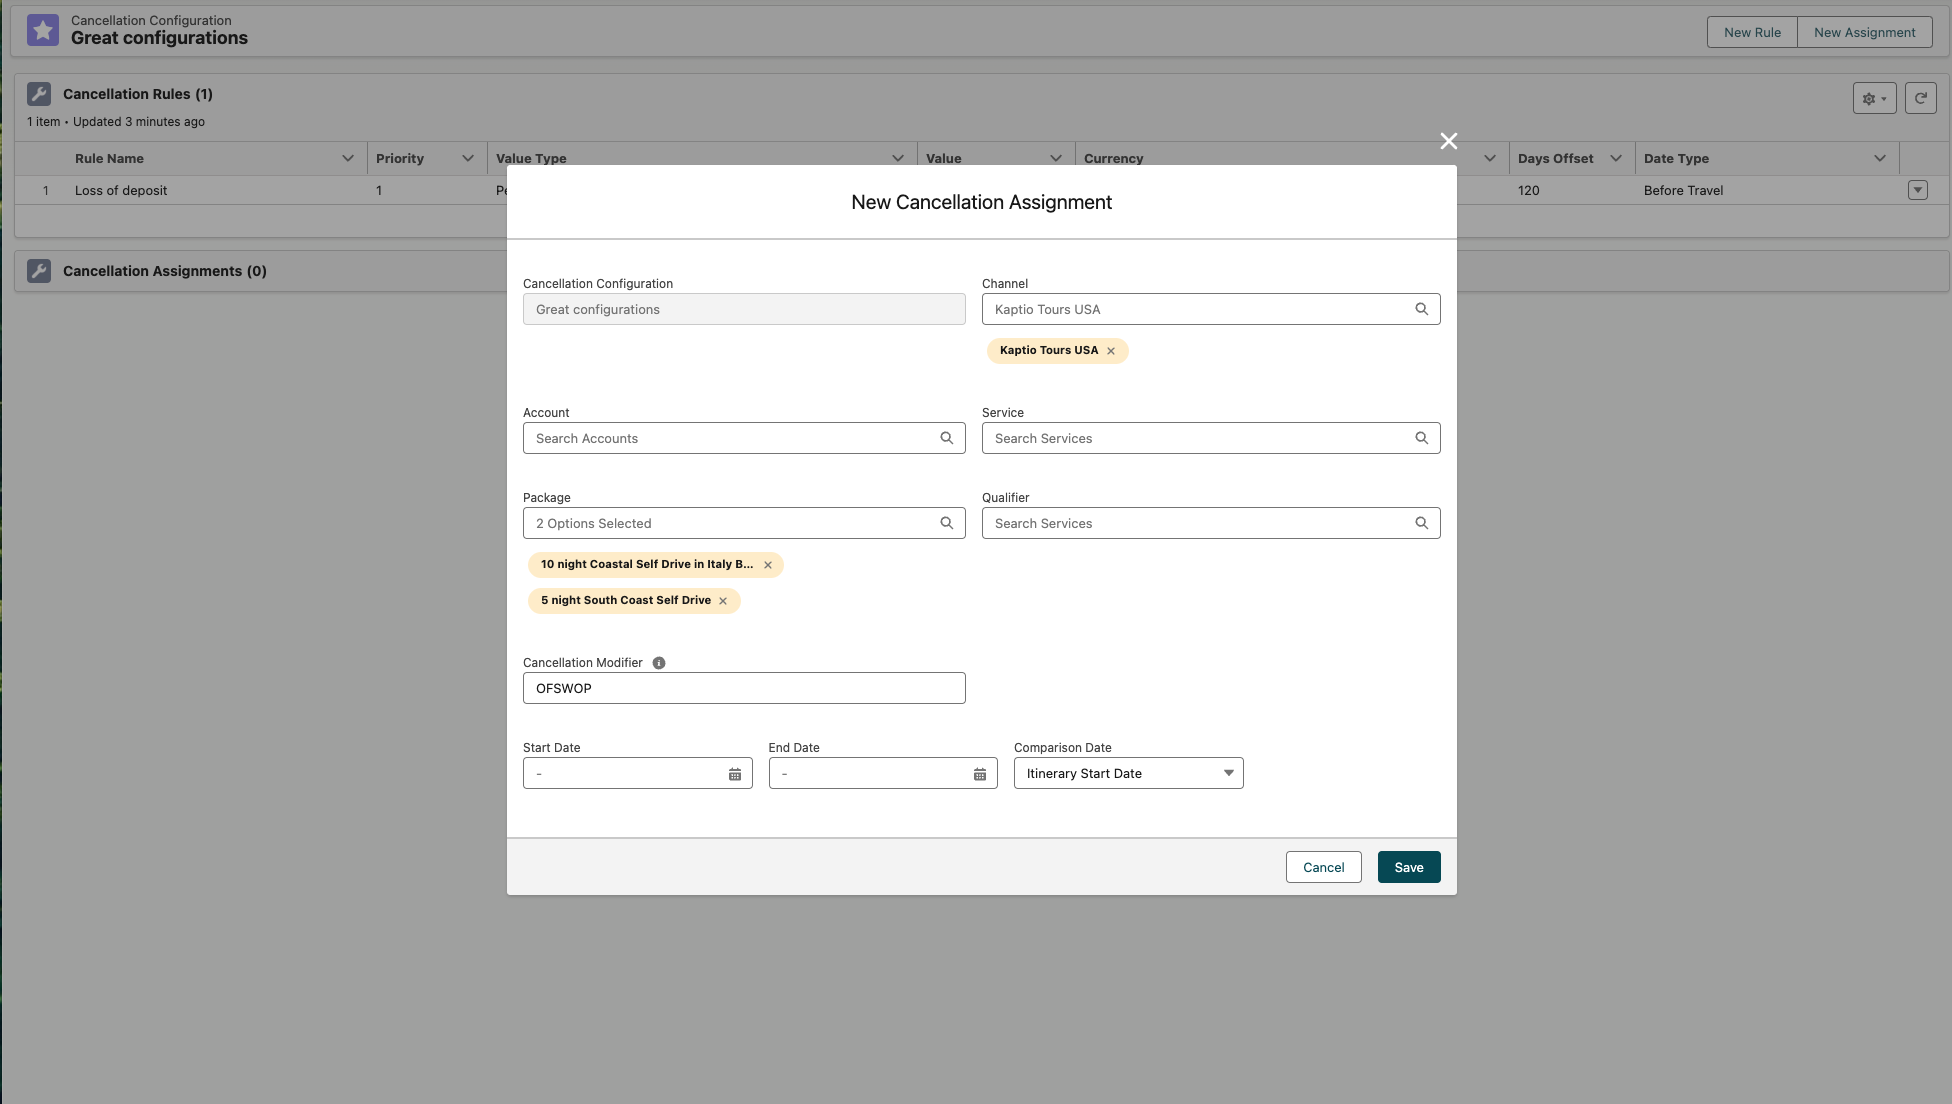
Task: Click the Cancellation Modifier text field
Action: click(x=743, y=688)
